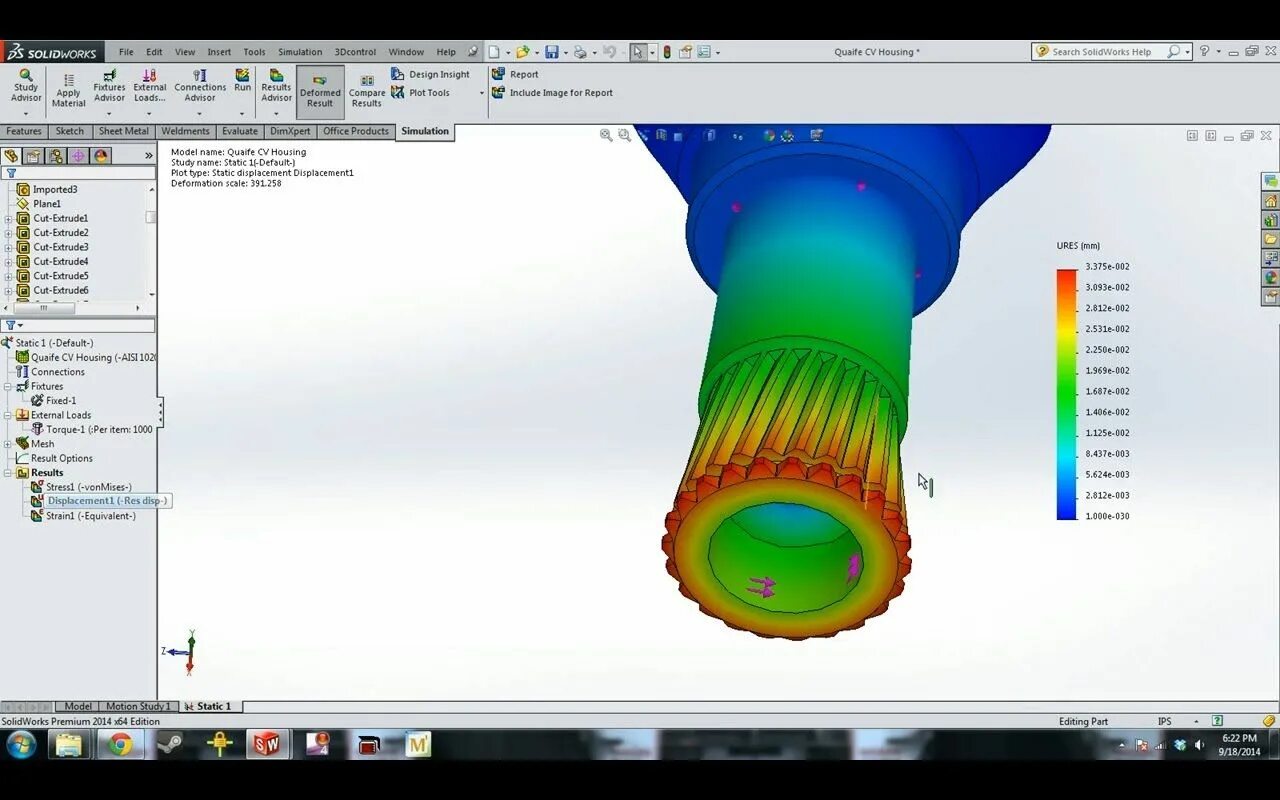Select the Fixed-1 fixture
The height and width of the screenshot is (800, 1280).
pos(54,401)
